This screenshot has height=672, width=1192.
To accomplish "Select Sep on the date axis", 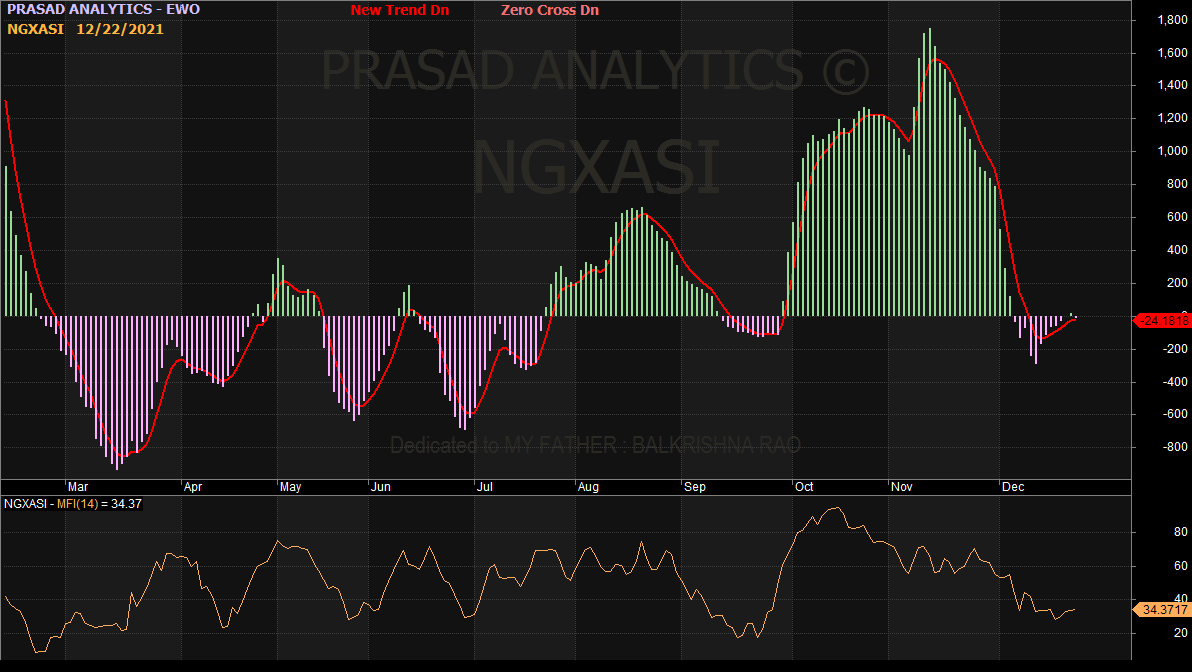I will 695,487.
